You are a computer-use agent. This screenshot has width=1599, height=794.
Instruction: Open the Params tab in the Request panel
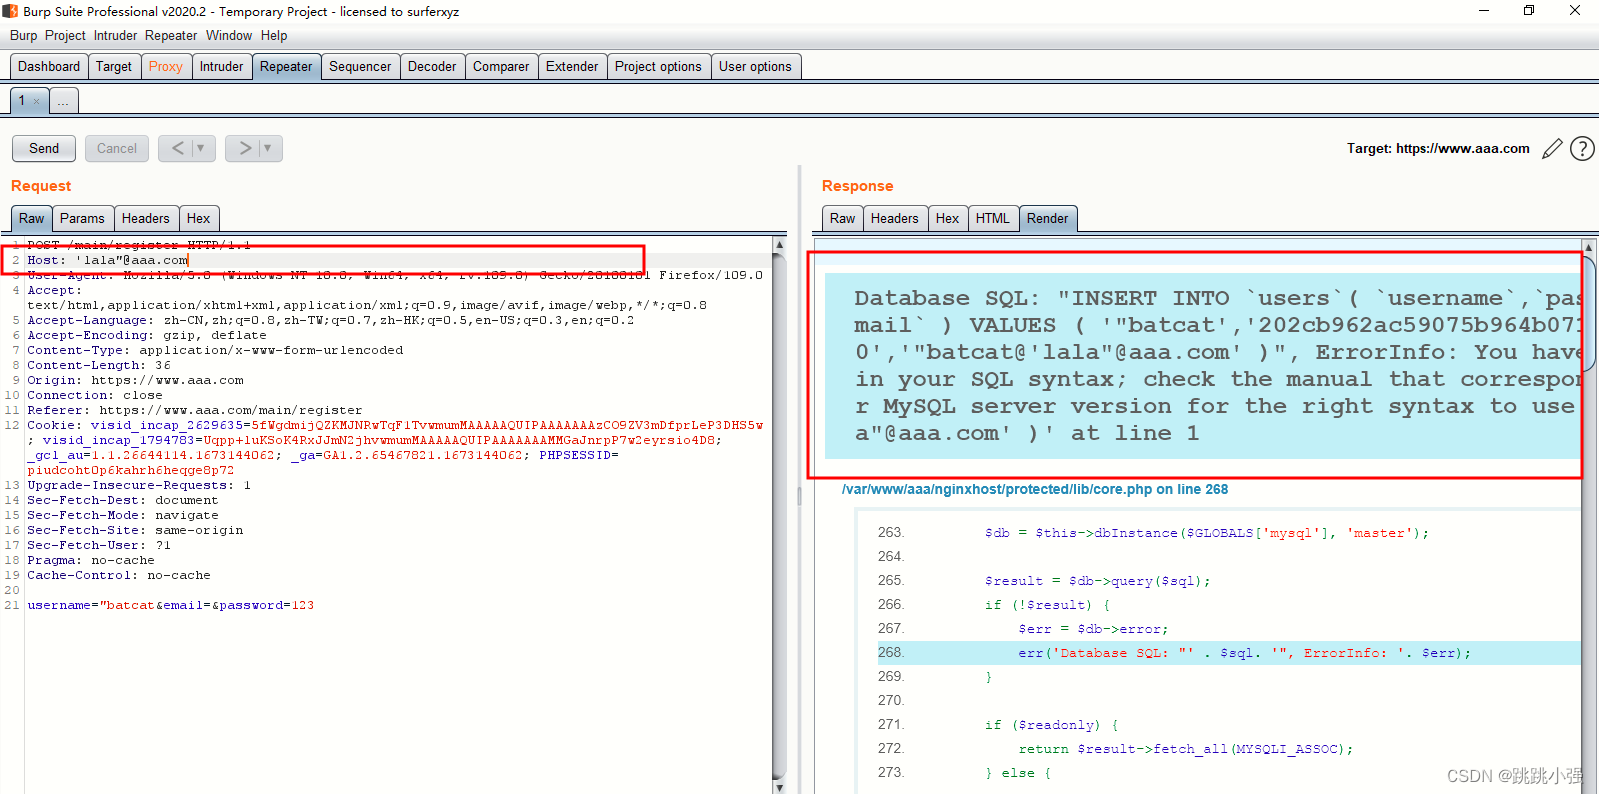[82, 218]
